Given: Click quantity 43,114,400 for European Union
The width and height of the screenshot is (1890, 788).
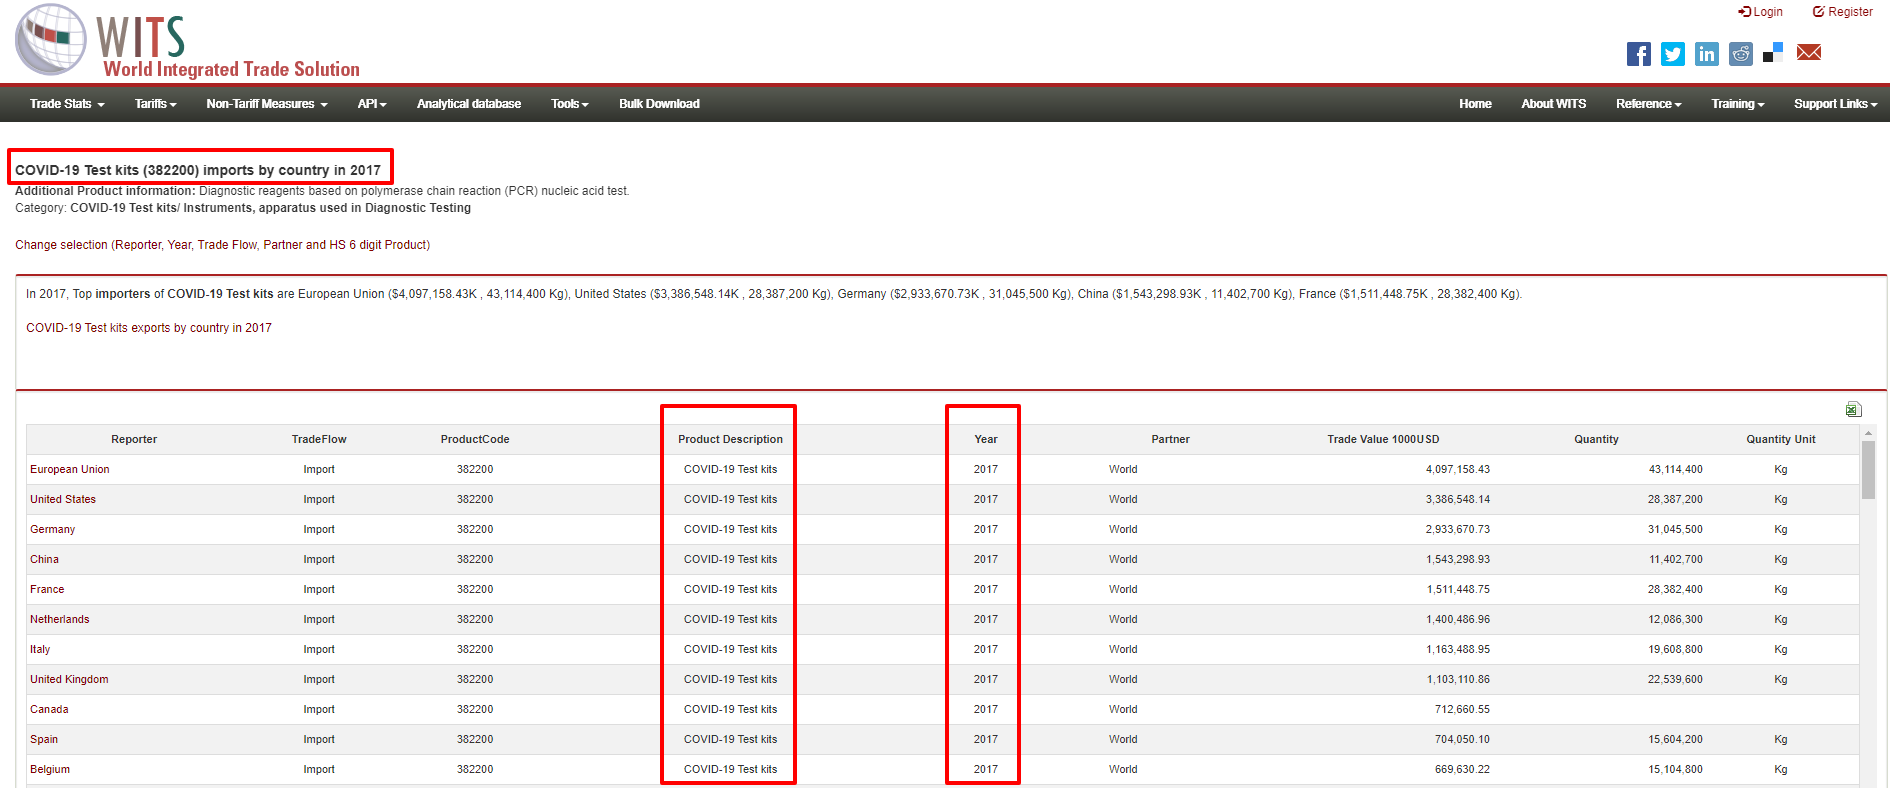Looking at the screenshot, I should click(x=1675, y=469).
